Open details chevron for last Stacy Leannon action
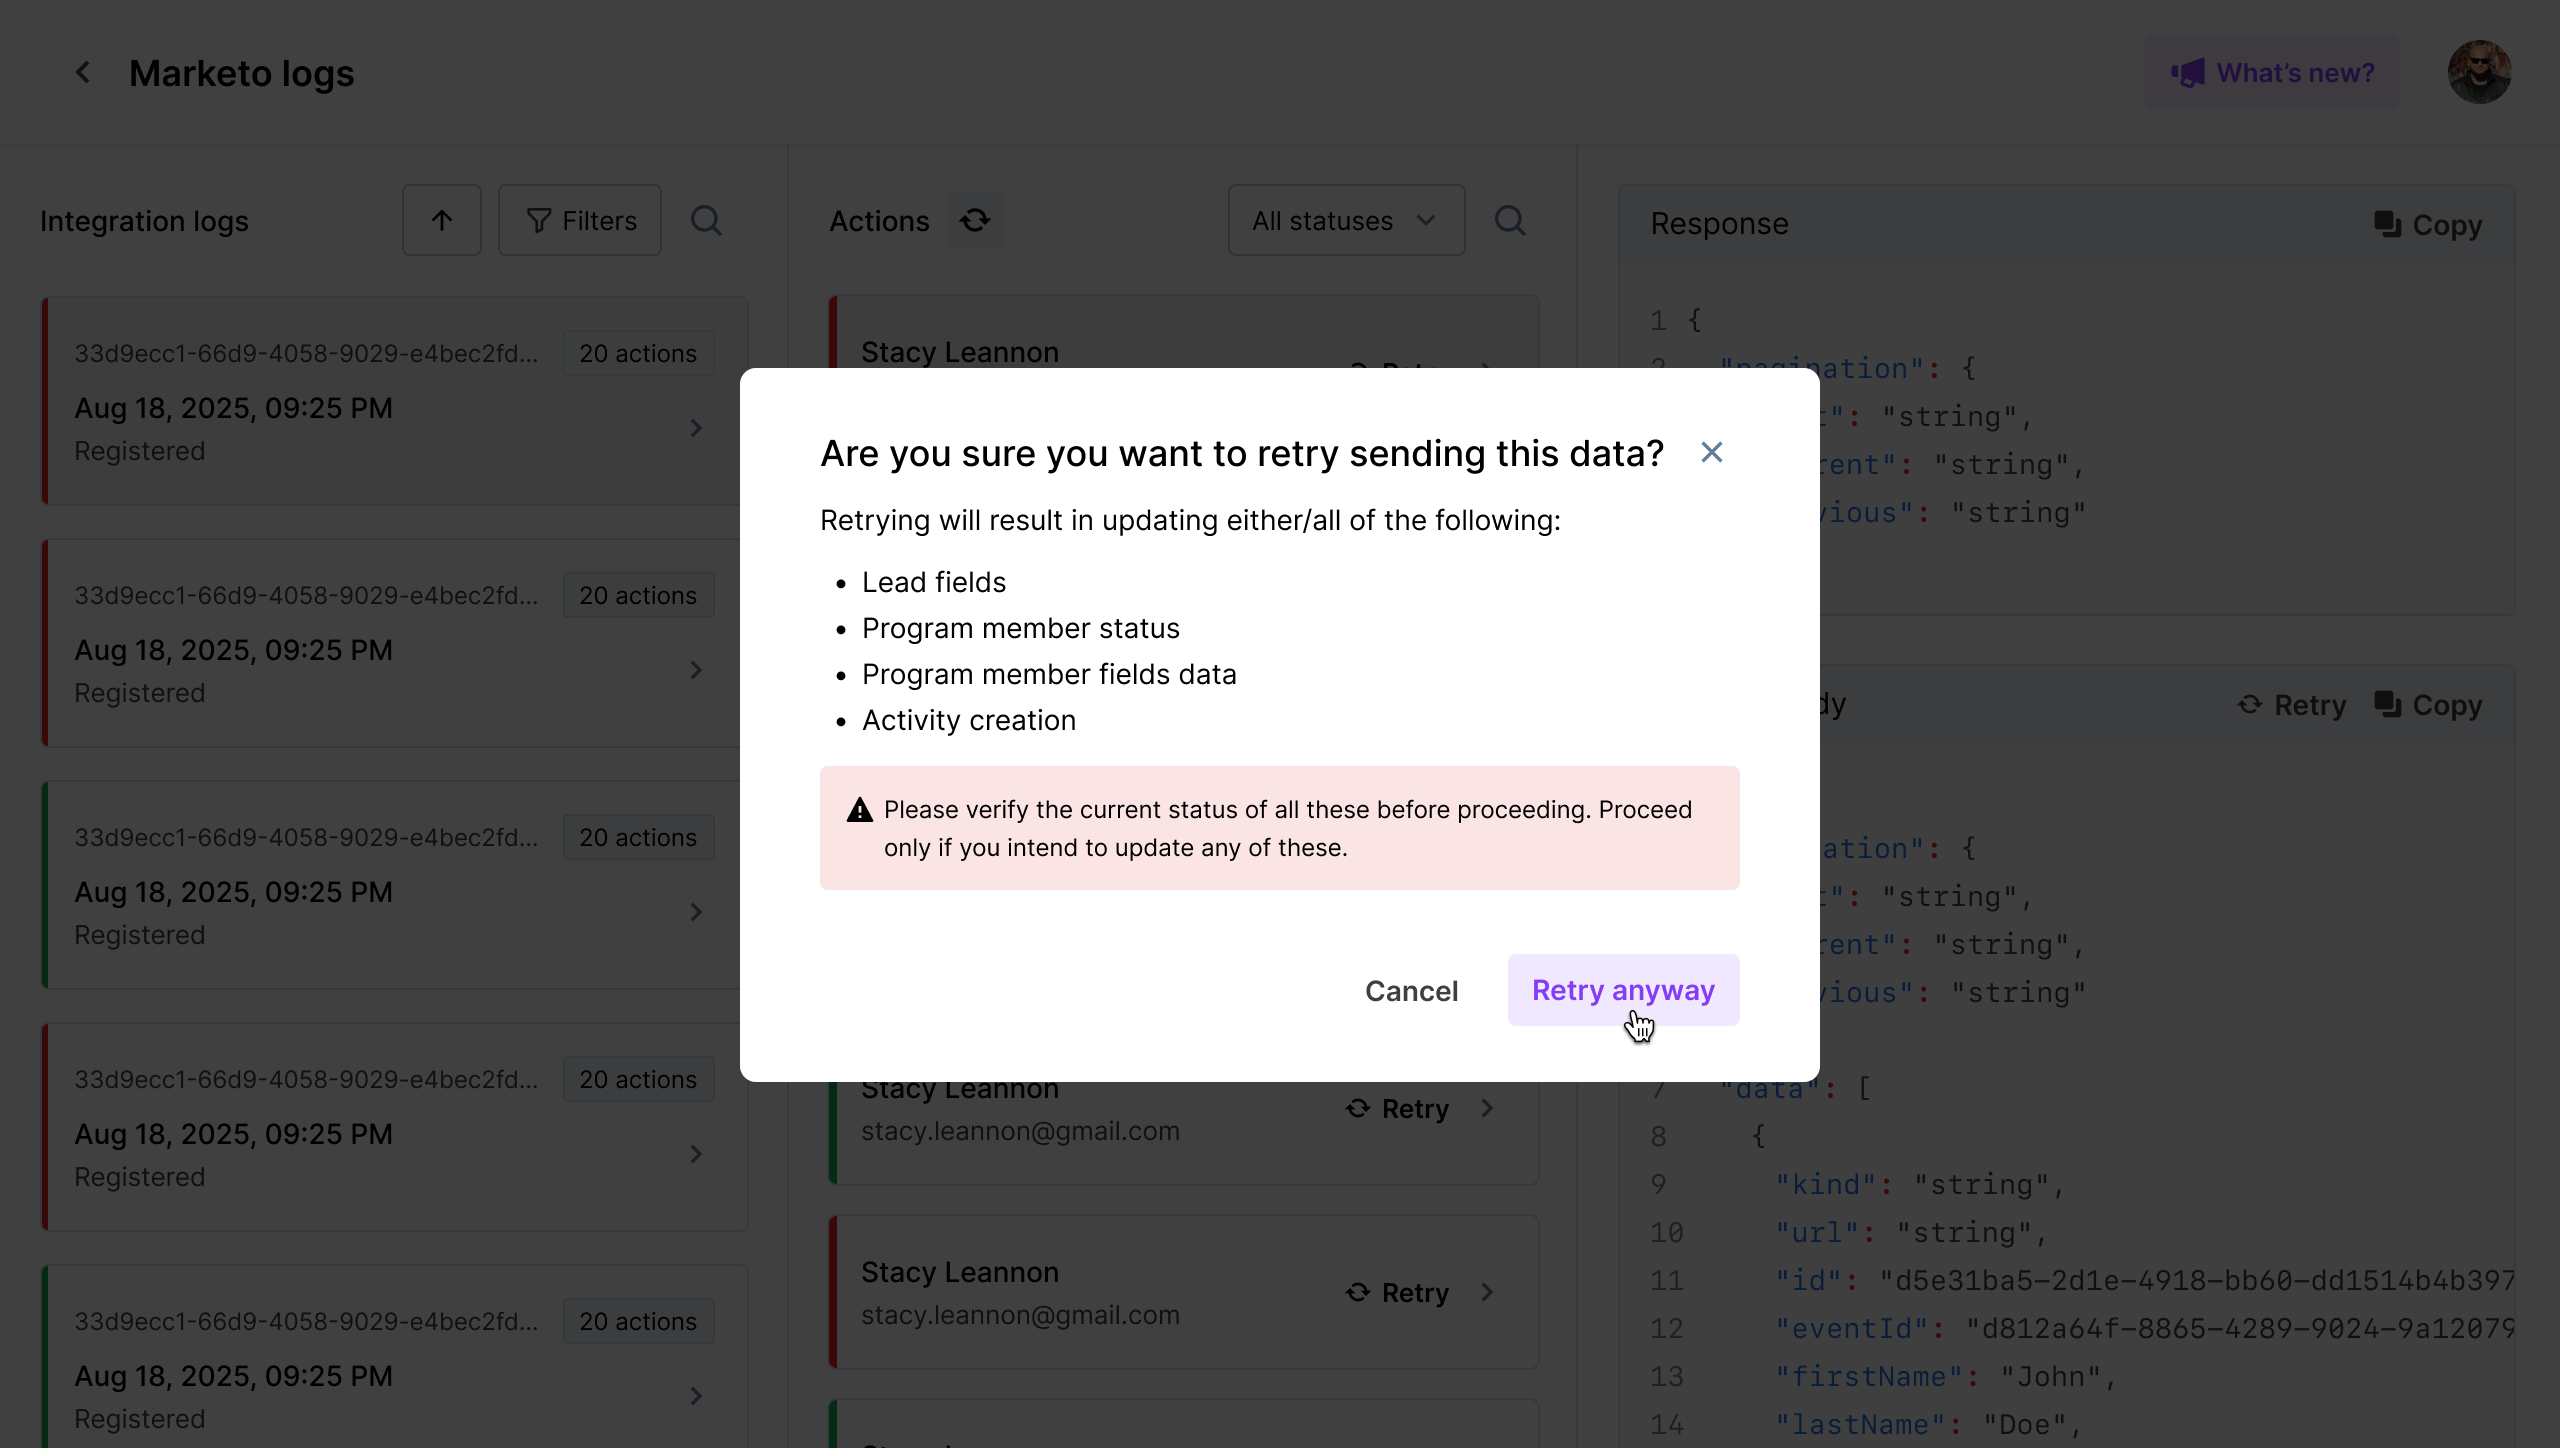The width and height of the screenshot is (2560, 1448). (1487, 1293)
